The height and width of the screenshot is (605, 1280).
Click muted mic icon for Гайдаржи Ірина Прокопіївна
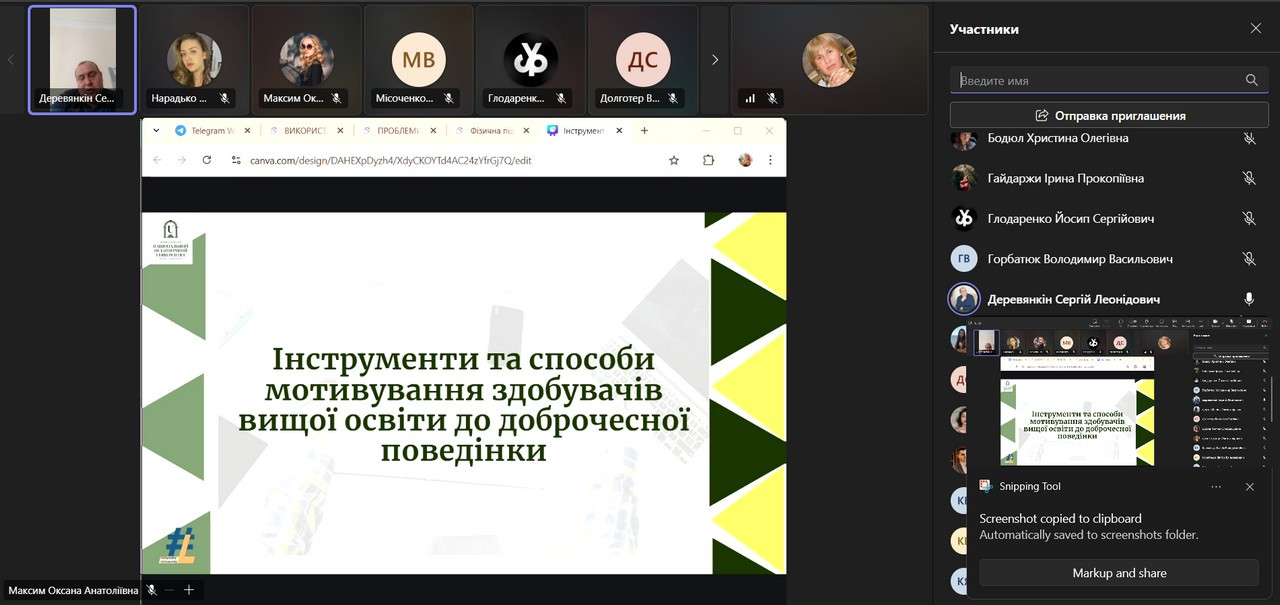(1249, 178)
